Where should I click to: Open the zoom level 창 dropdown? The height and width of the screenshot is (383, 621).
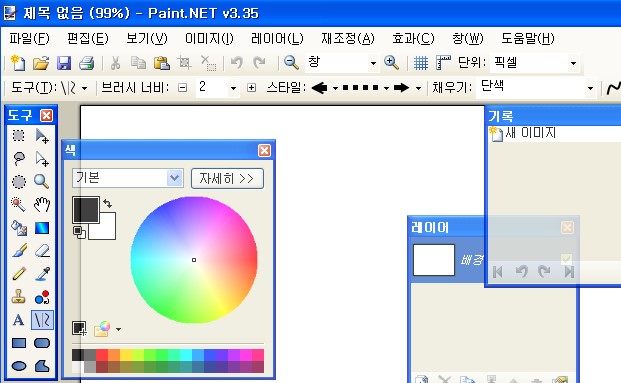click(373, 63)
